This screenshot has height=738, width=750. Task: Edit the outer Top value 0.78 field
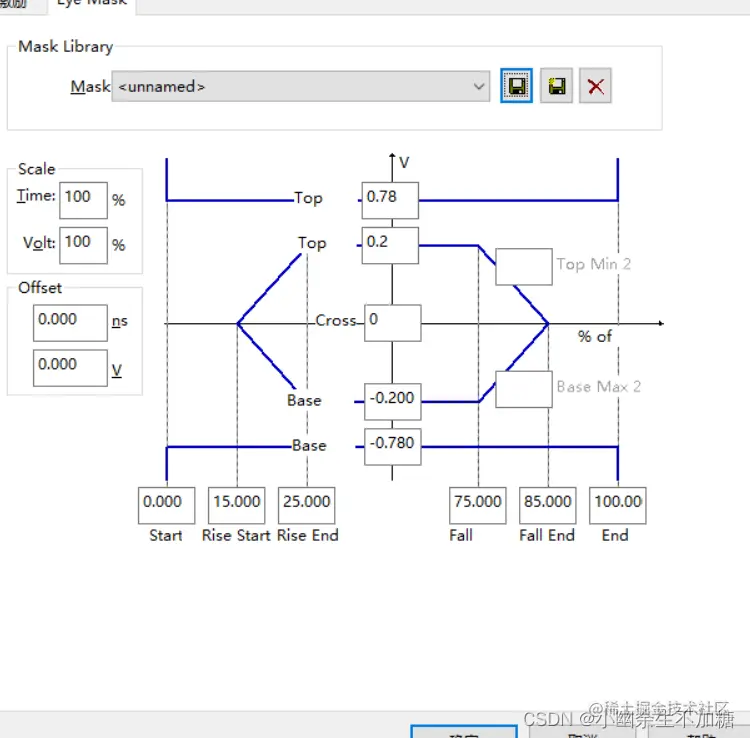(x=390, y=200)
